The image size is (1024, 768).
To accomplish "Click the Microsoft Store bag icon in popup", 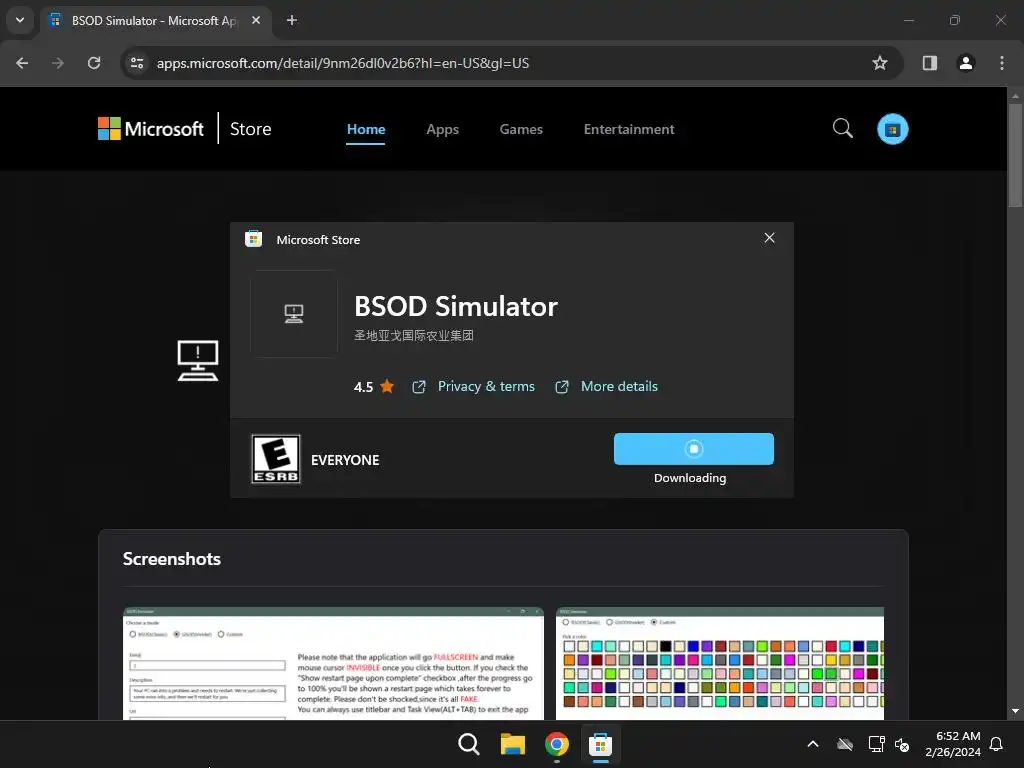I will (253, 239).
